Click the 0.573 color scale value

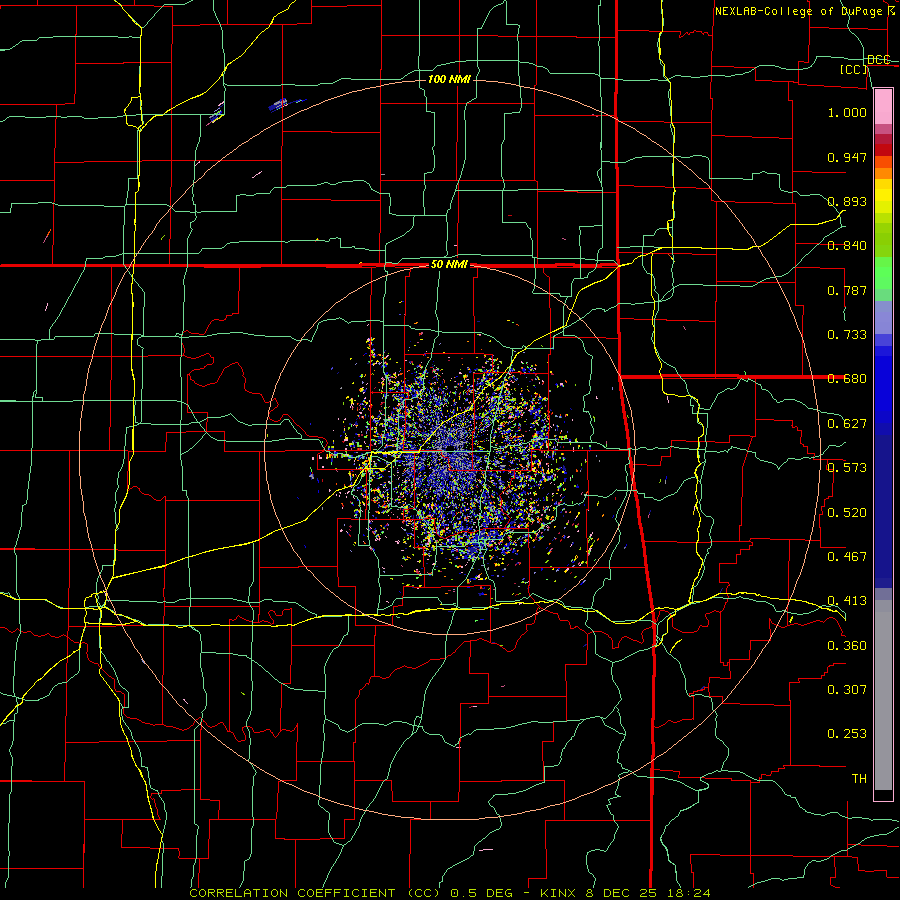(x=847, y=468)
